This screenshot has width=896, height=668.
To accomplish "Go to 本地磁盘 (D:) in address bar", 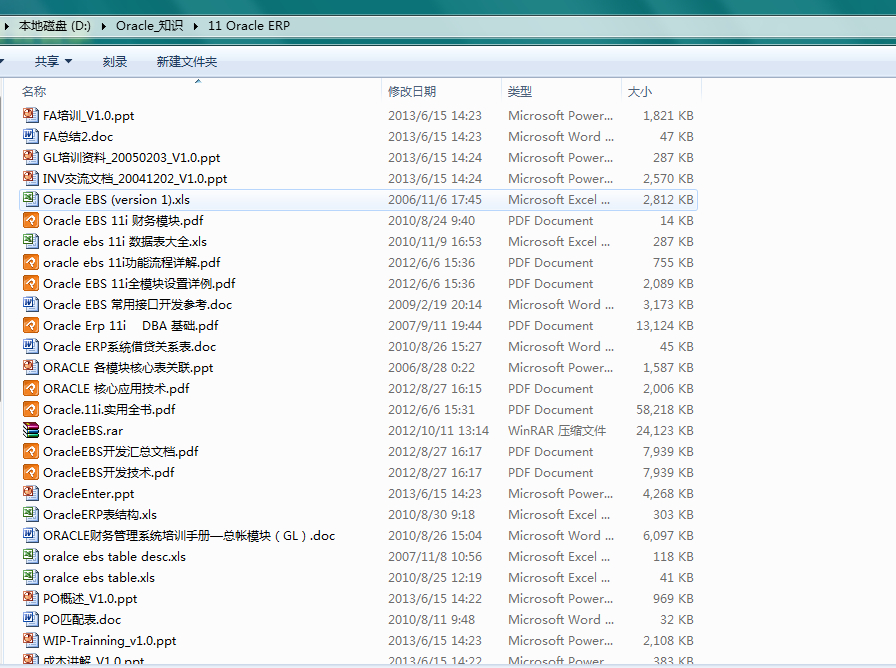I will [x=55, y=26].
